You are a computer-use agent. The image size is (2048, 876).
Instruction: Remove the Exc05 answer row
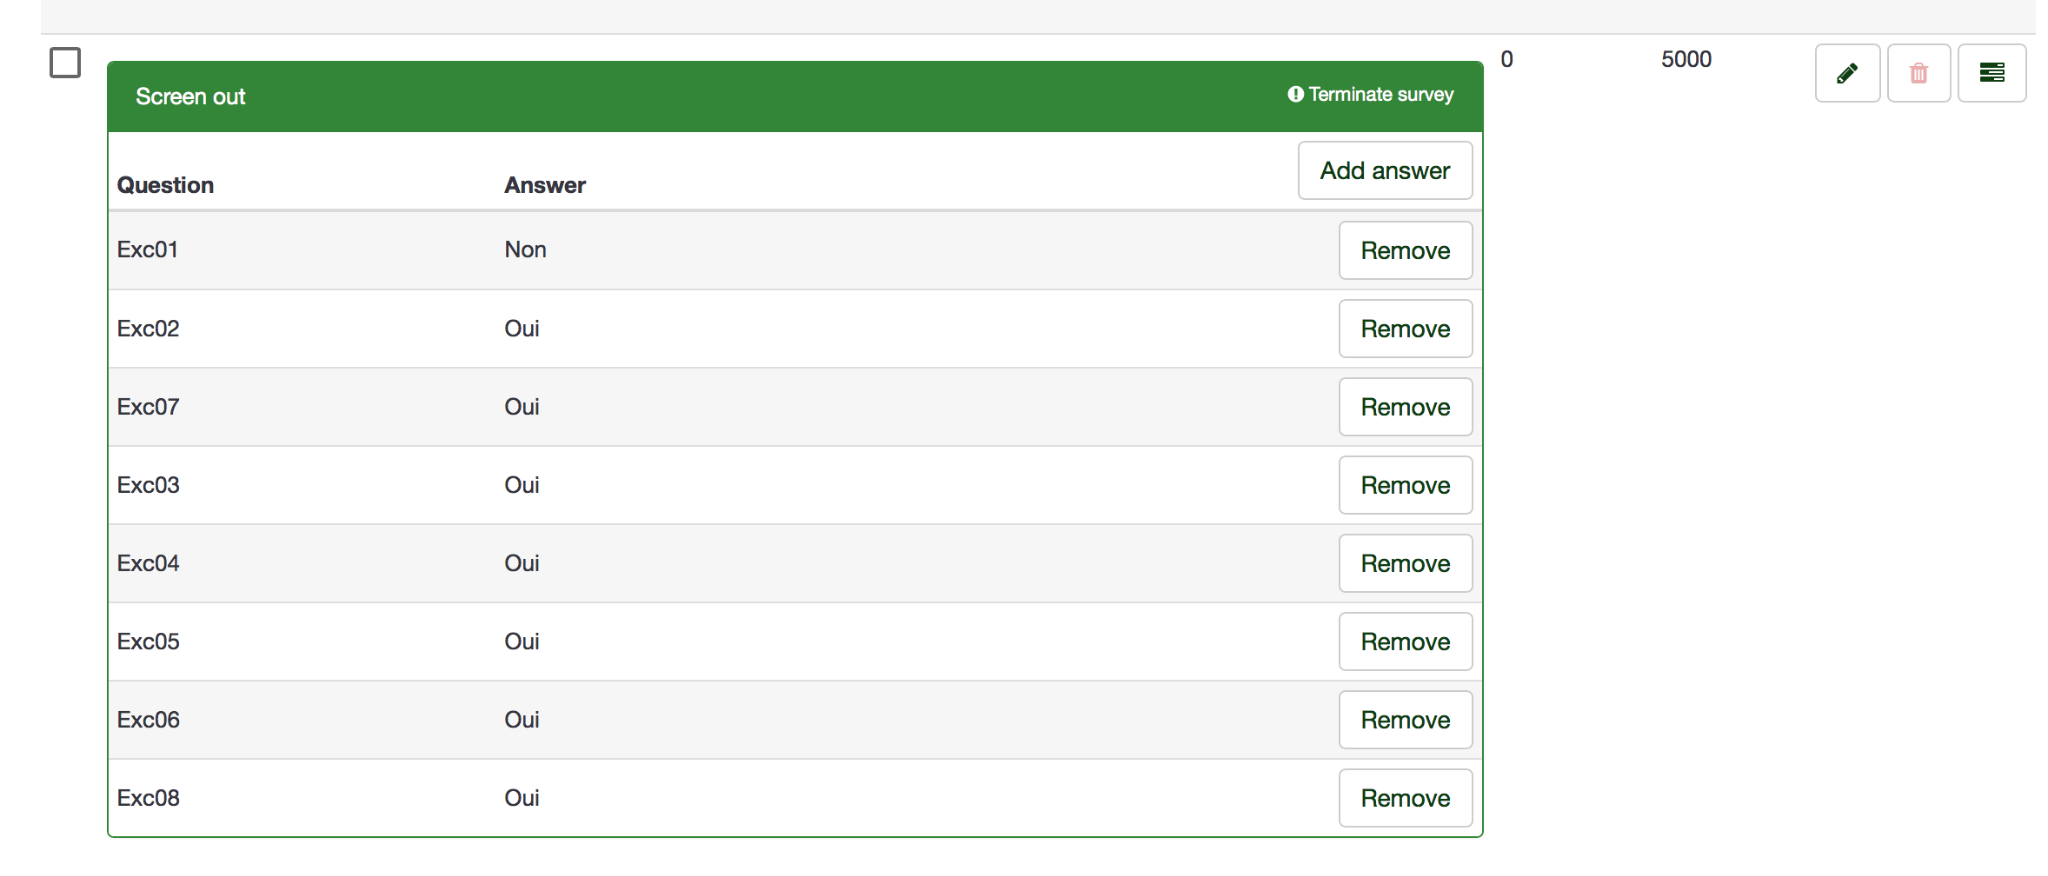click(1405, 642)
